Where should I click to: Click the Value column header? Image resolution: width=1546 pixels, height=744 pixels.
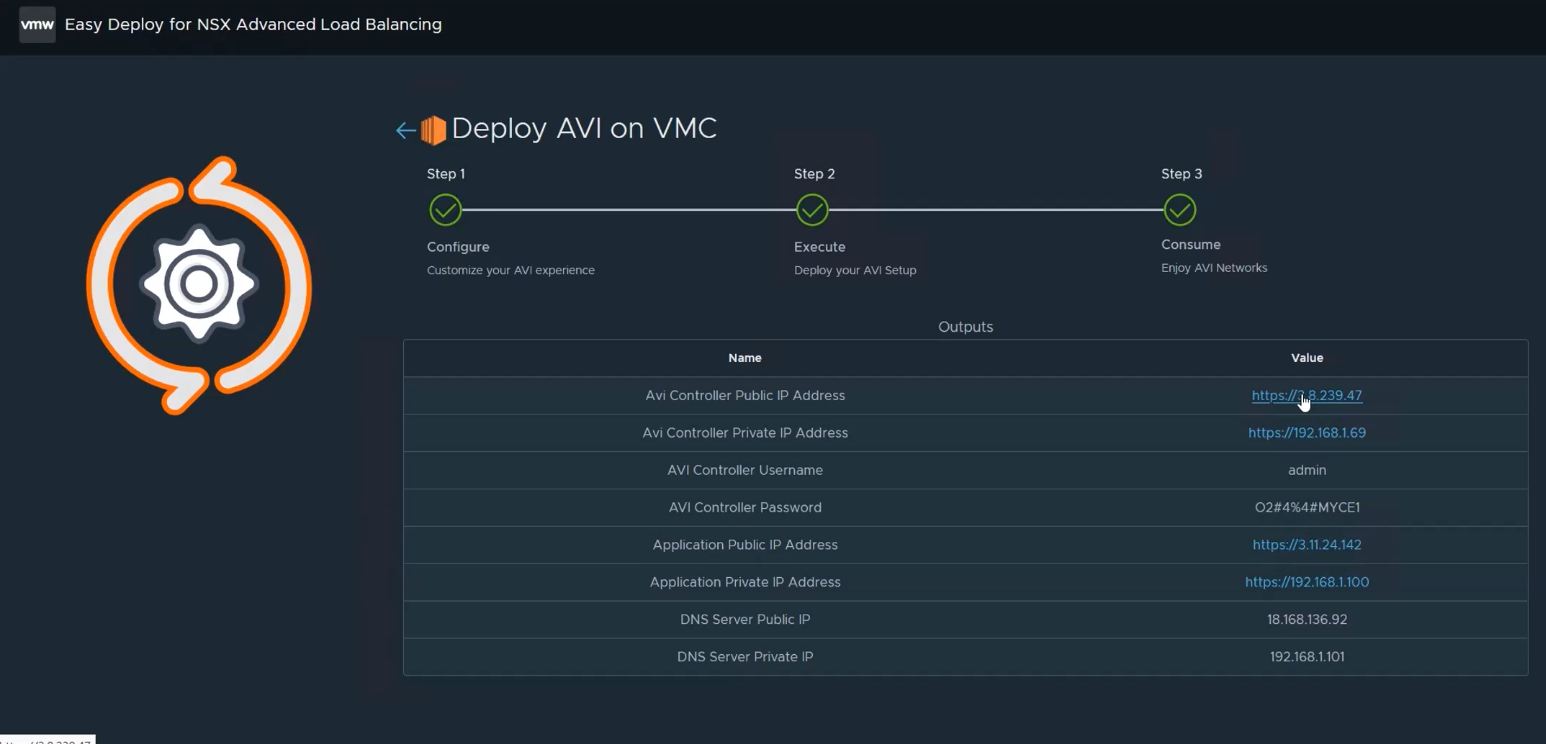tap(1306, 358)
